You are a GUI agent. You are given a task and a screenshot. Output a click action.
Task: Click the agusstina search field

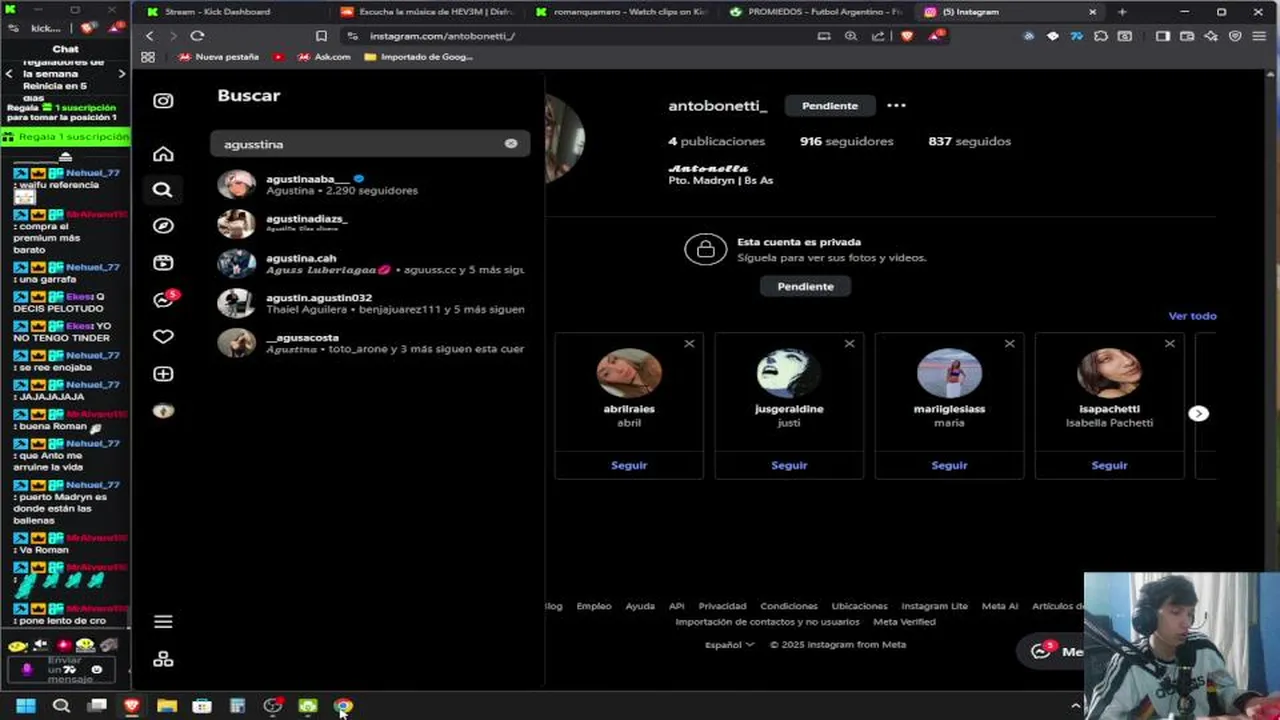pos(370,144)
